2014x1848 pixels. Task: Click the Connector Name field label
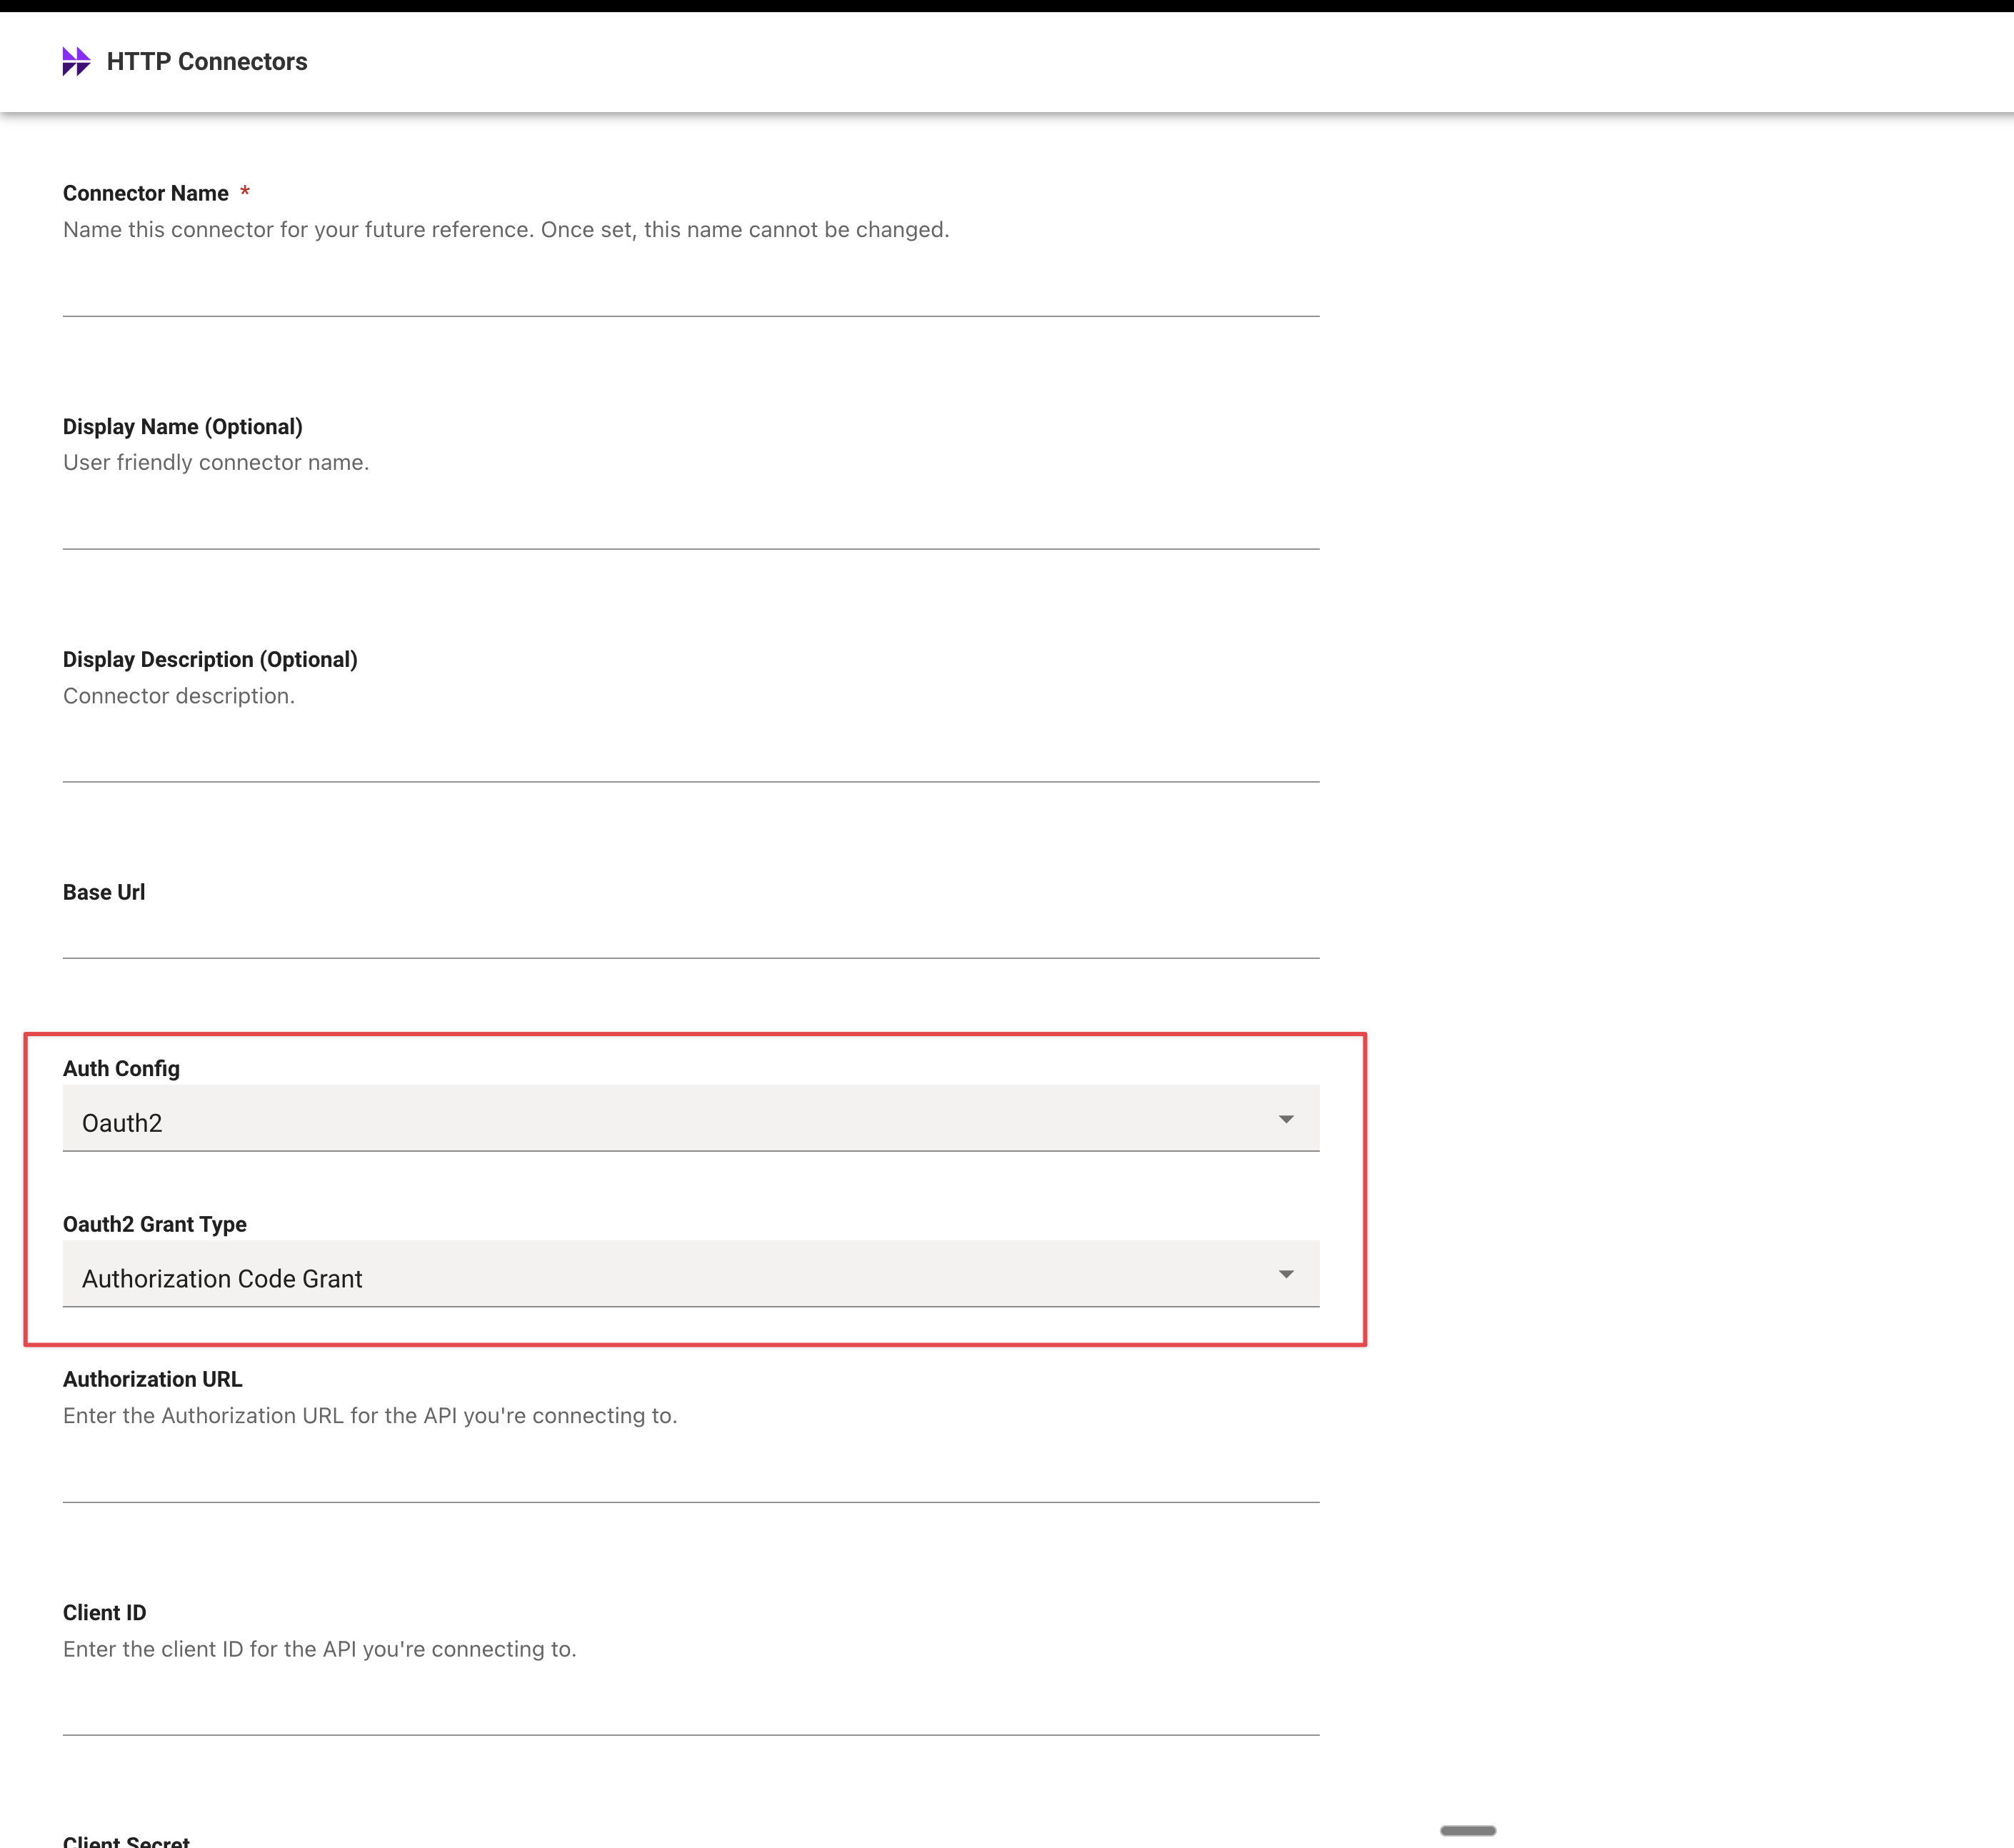pyautogui.click(x=146, y=193)
